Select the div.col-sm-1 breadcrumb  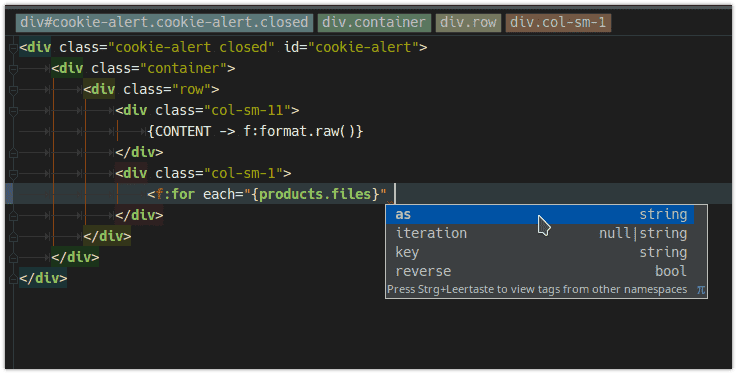pos(558,23)
